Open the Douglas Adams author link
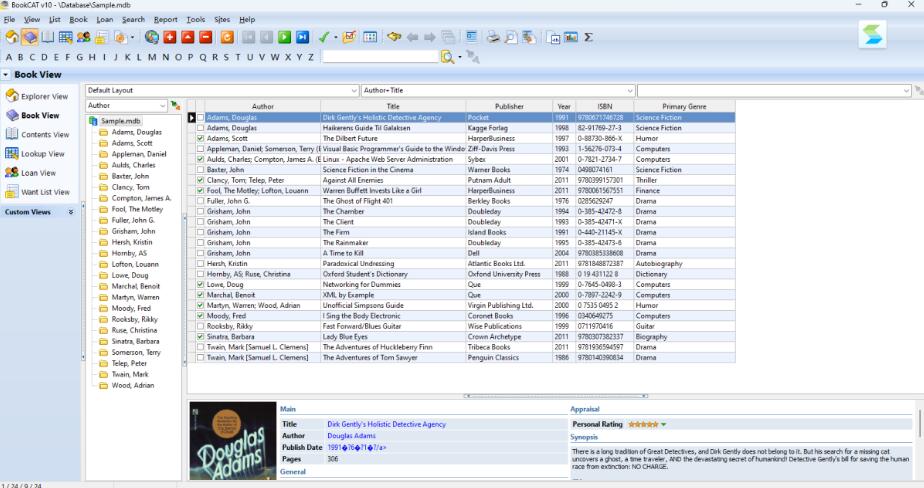The height and width of the screenshot is (488, 924). [x=351, y=436]
